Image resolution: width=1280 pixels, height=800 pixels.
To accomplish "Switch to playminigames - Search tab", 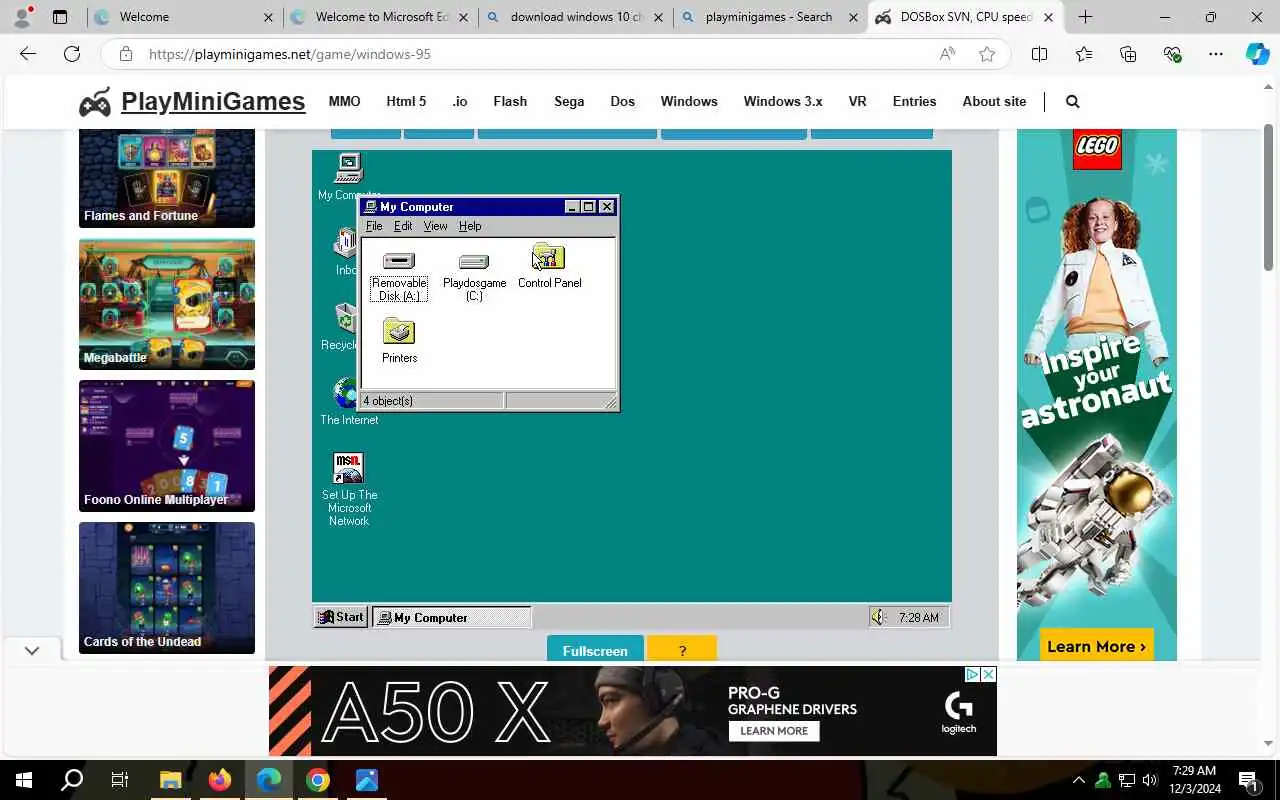I will pyautogui.click(x=770, y=17).
